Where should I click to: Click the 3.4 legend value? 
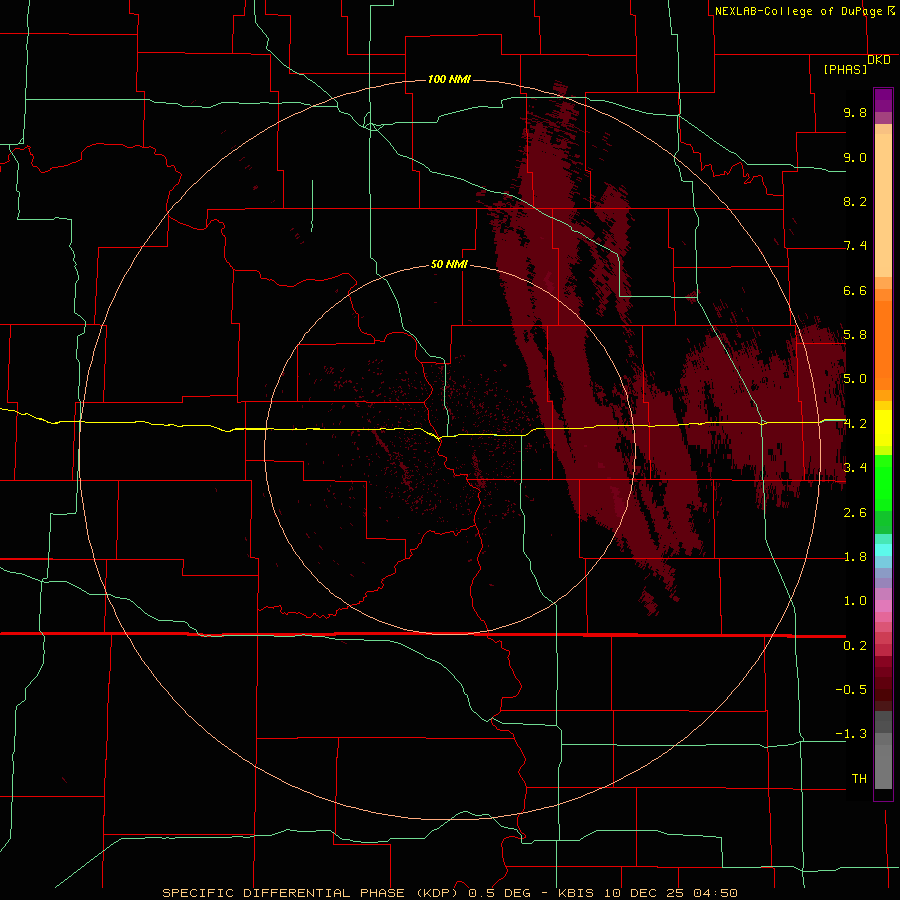point(855,468)
